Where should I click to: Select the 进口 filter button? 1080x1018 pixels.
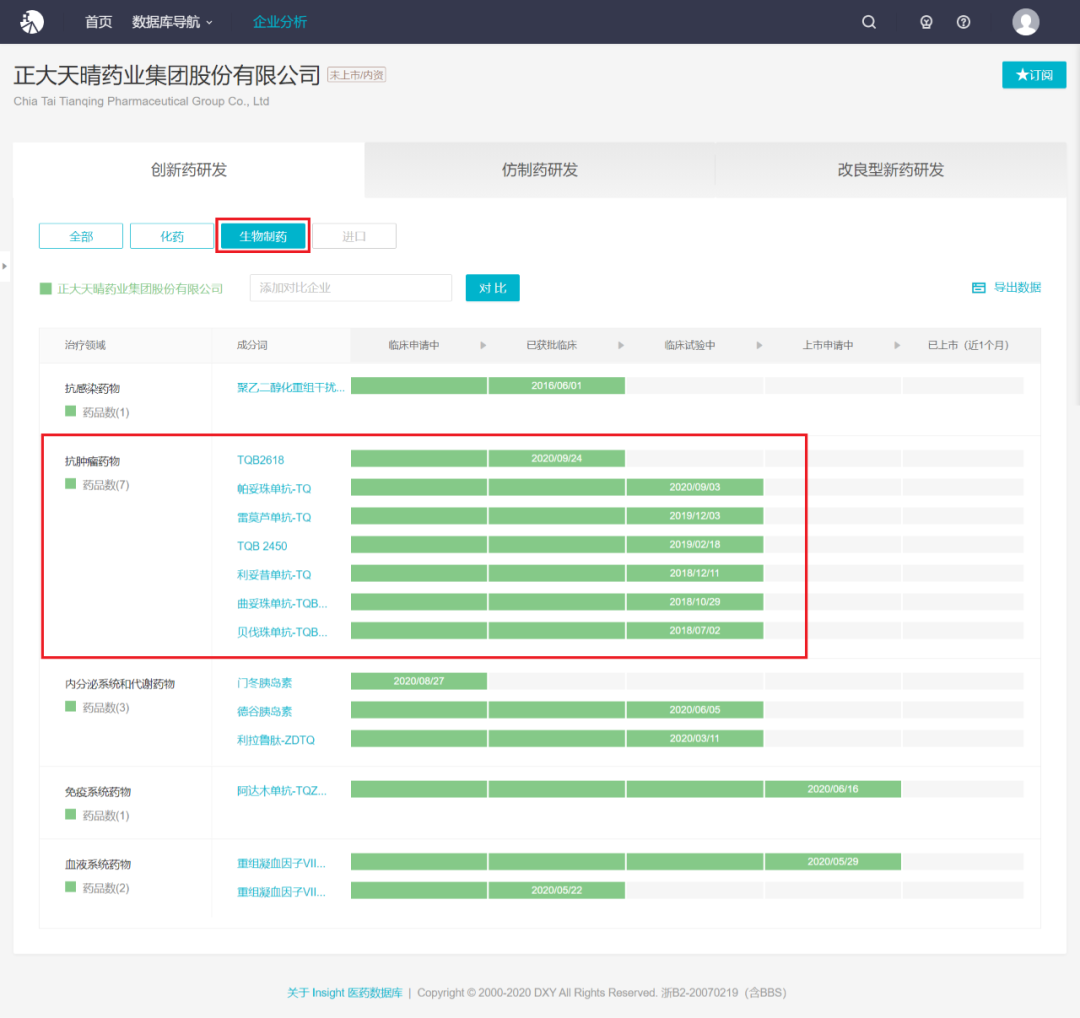click(x=354, y=236)
